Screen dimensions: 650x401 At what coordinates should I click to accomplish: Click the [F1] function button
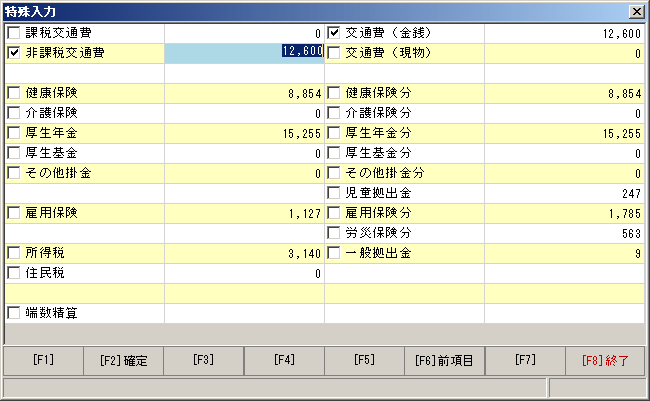[44, 360]
